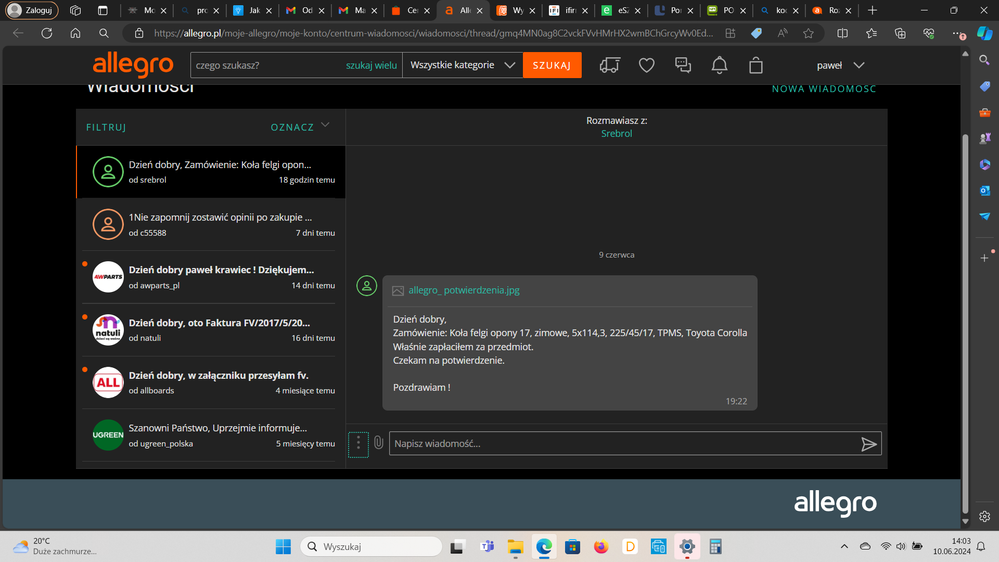The image size is (999, 562).
Task: Go to browser home page icon
Action: coord(75,33)
